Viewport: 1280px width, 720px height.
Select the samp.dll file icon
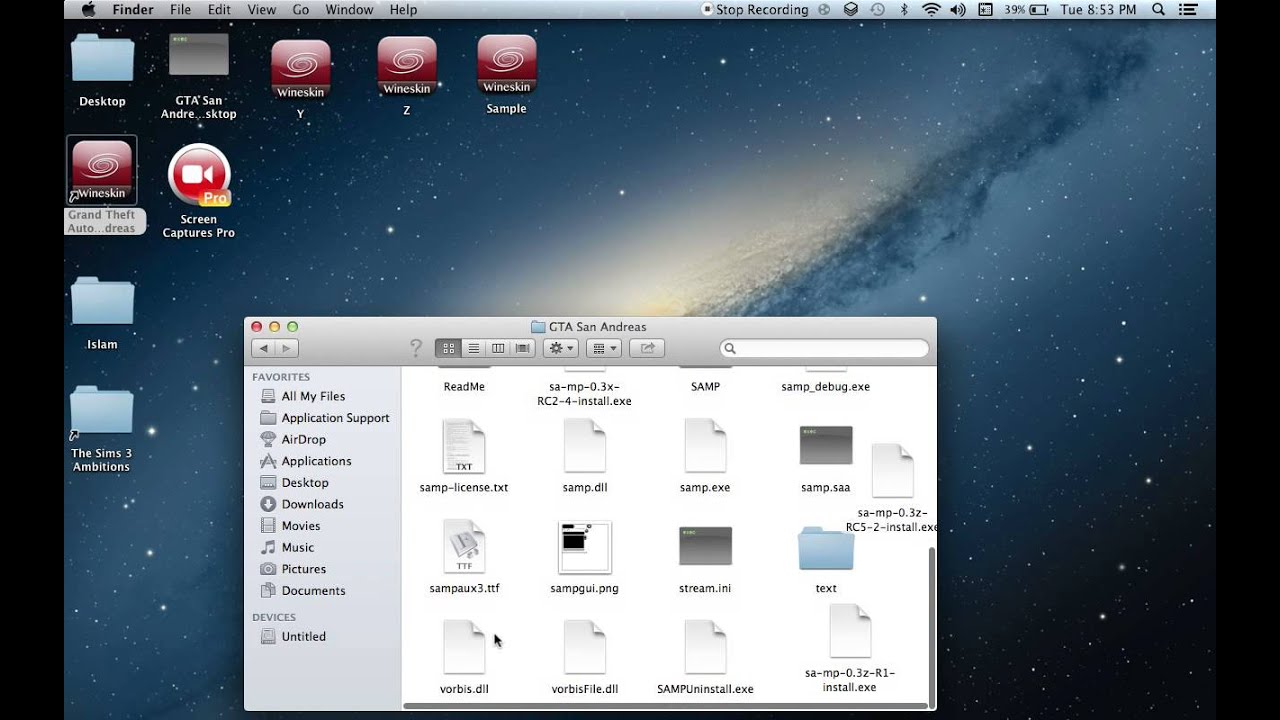[x=585, y=446]
